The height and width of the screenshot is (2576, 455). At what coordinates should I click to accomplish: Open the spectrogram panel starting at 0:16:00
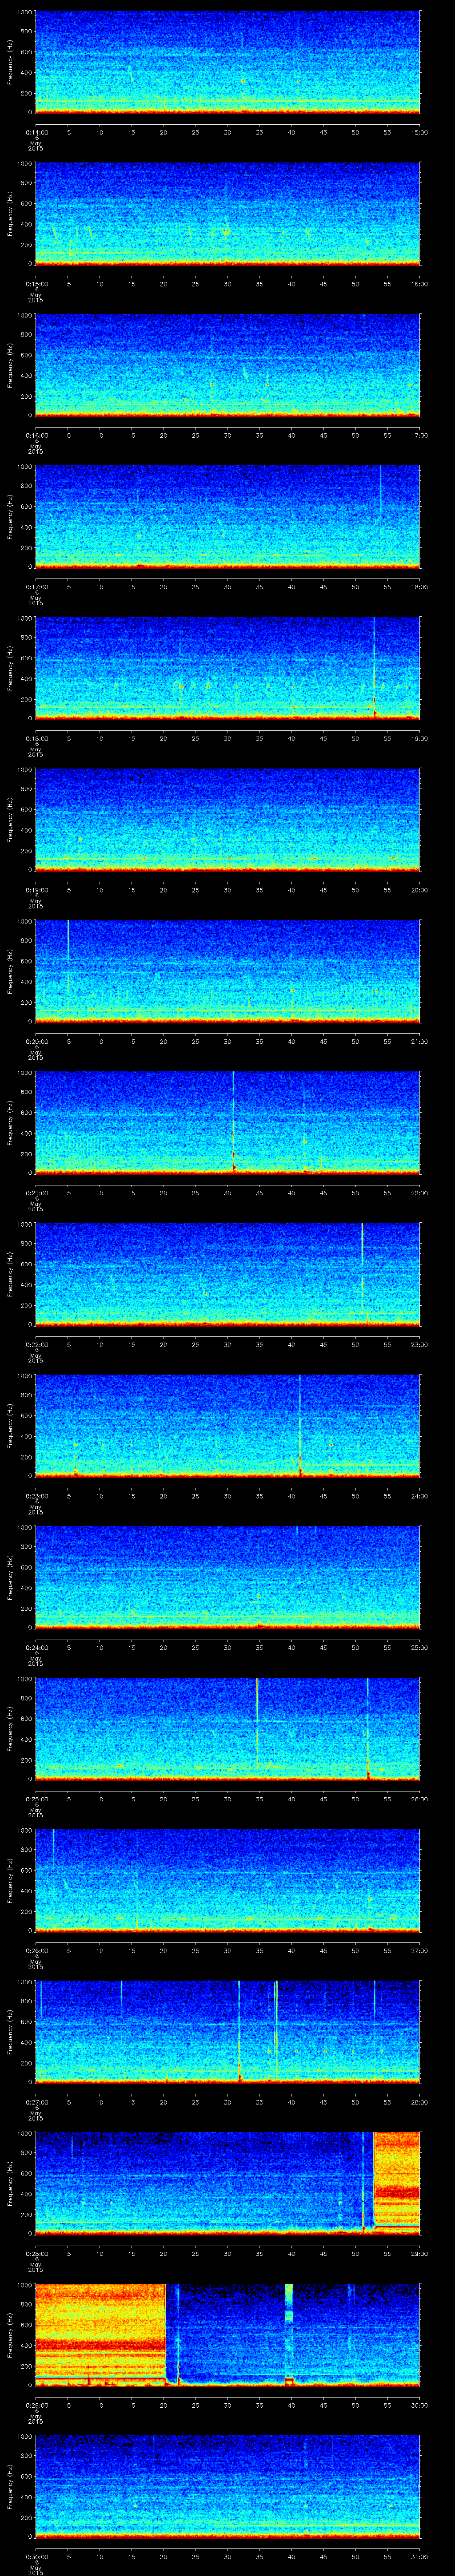tap(228, 365)
